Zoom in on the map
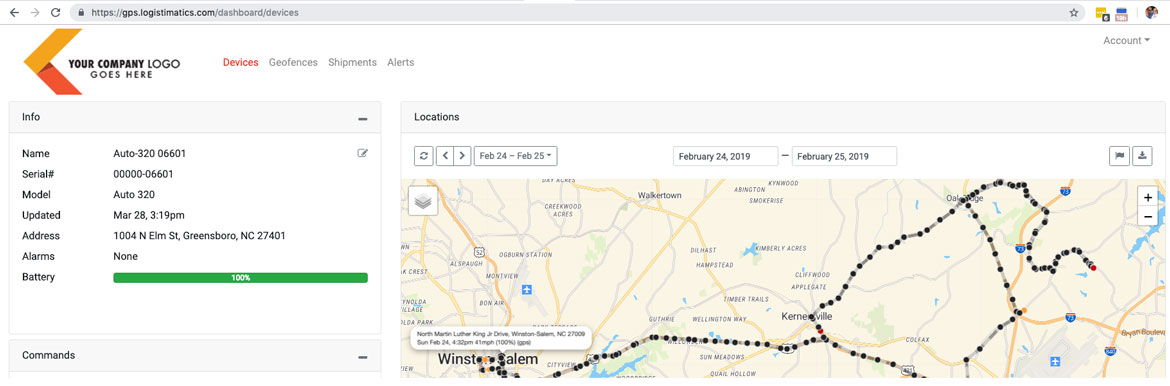This screenshot has width=1170, height=386. [1147, 197]
